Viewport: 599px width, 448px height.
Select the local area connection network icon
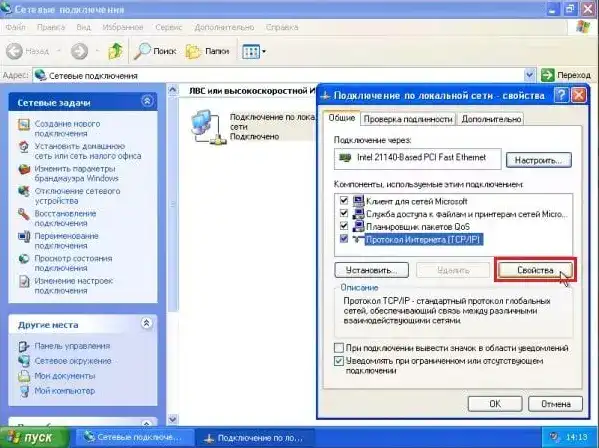click(x=208, y=128)
